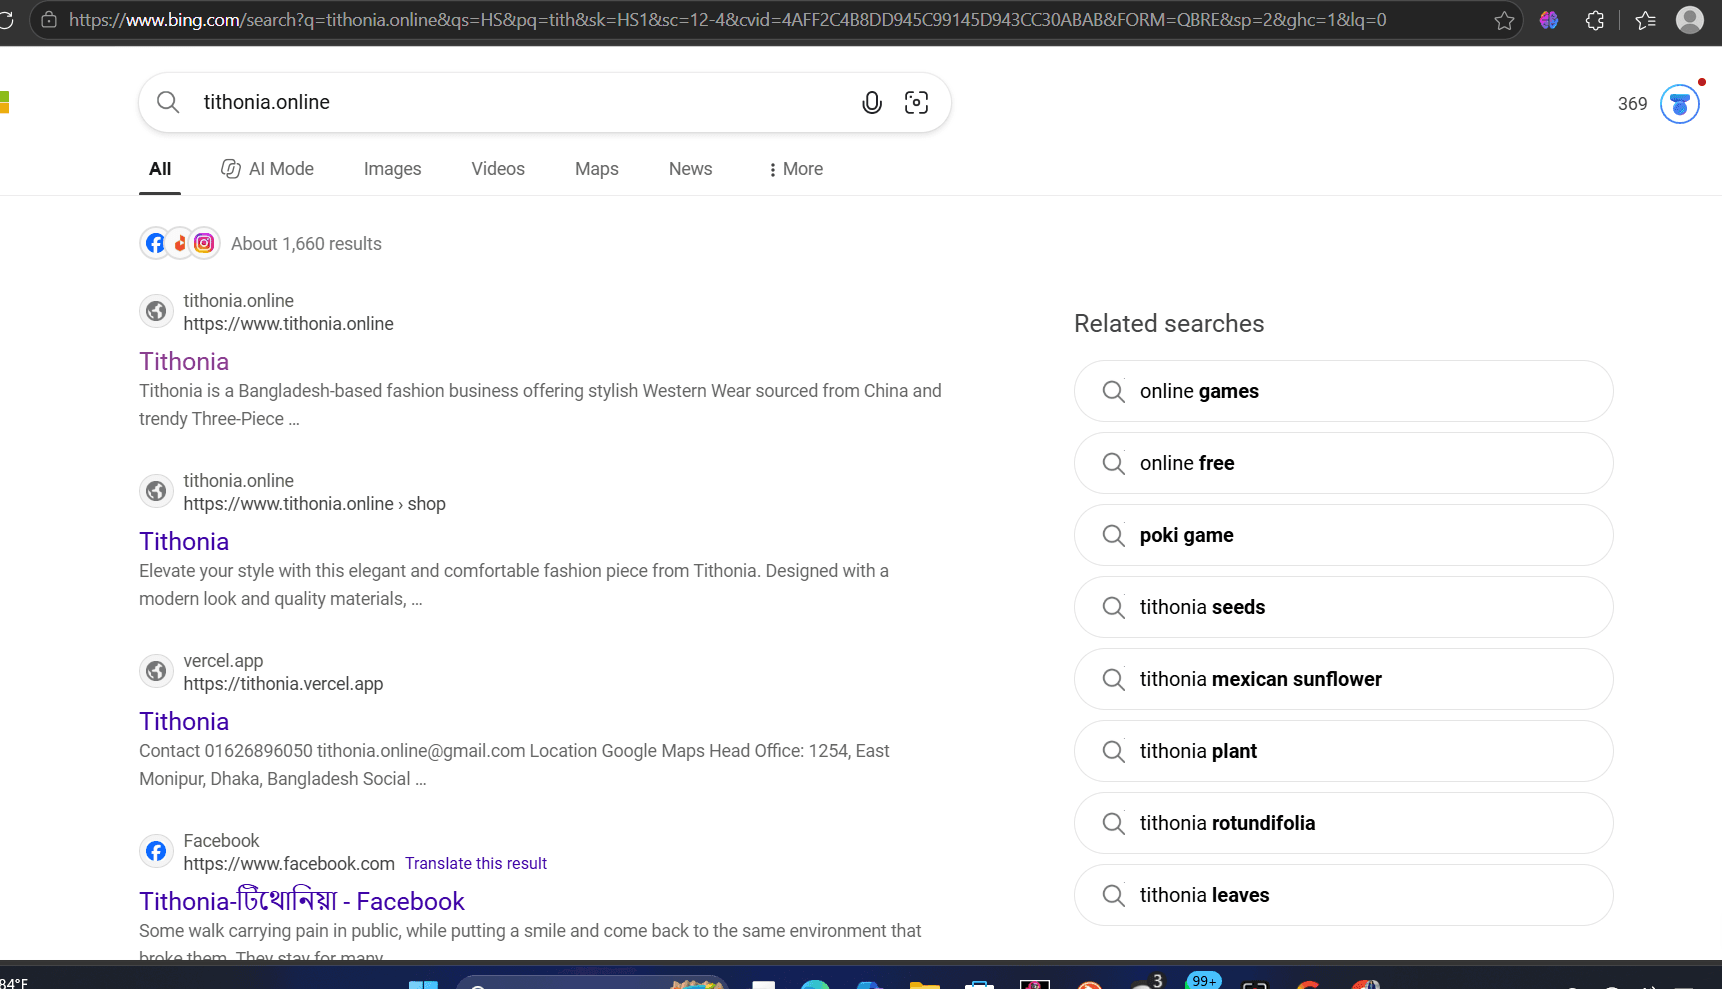This screenshot has width=1722, height=989.
Task: Select related search online free
Action: click(x=1343, y=463)
